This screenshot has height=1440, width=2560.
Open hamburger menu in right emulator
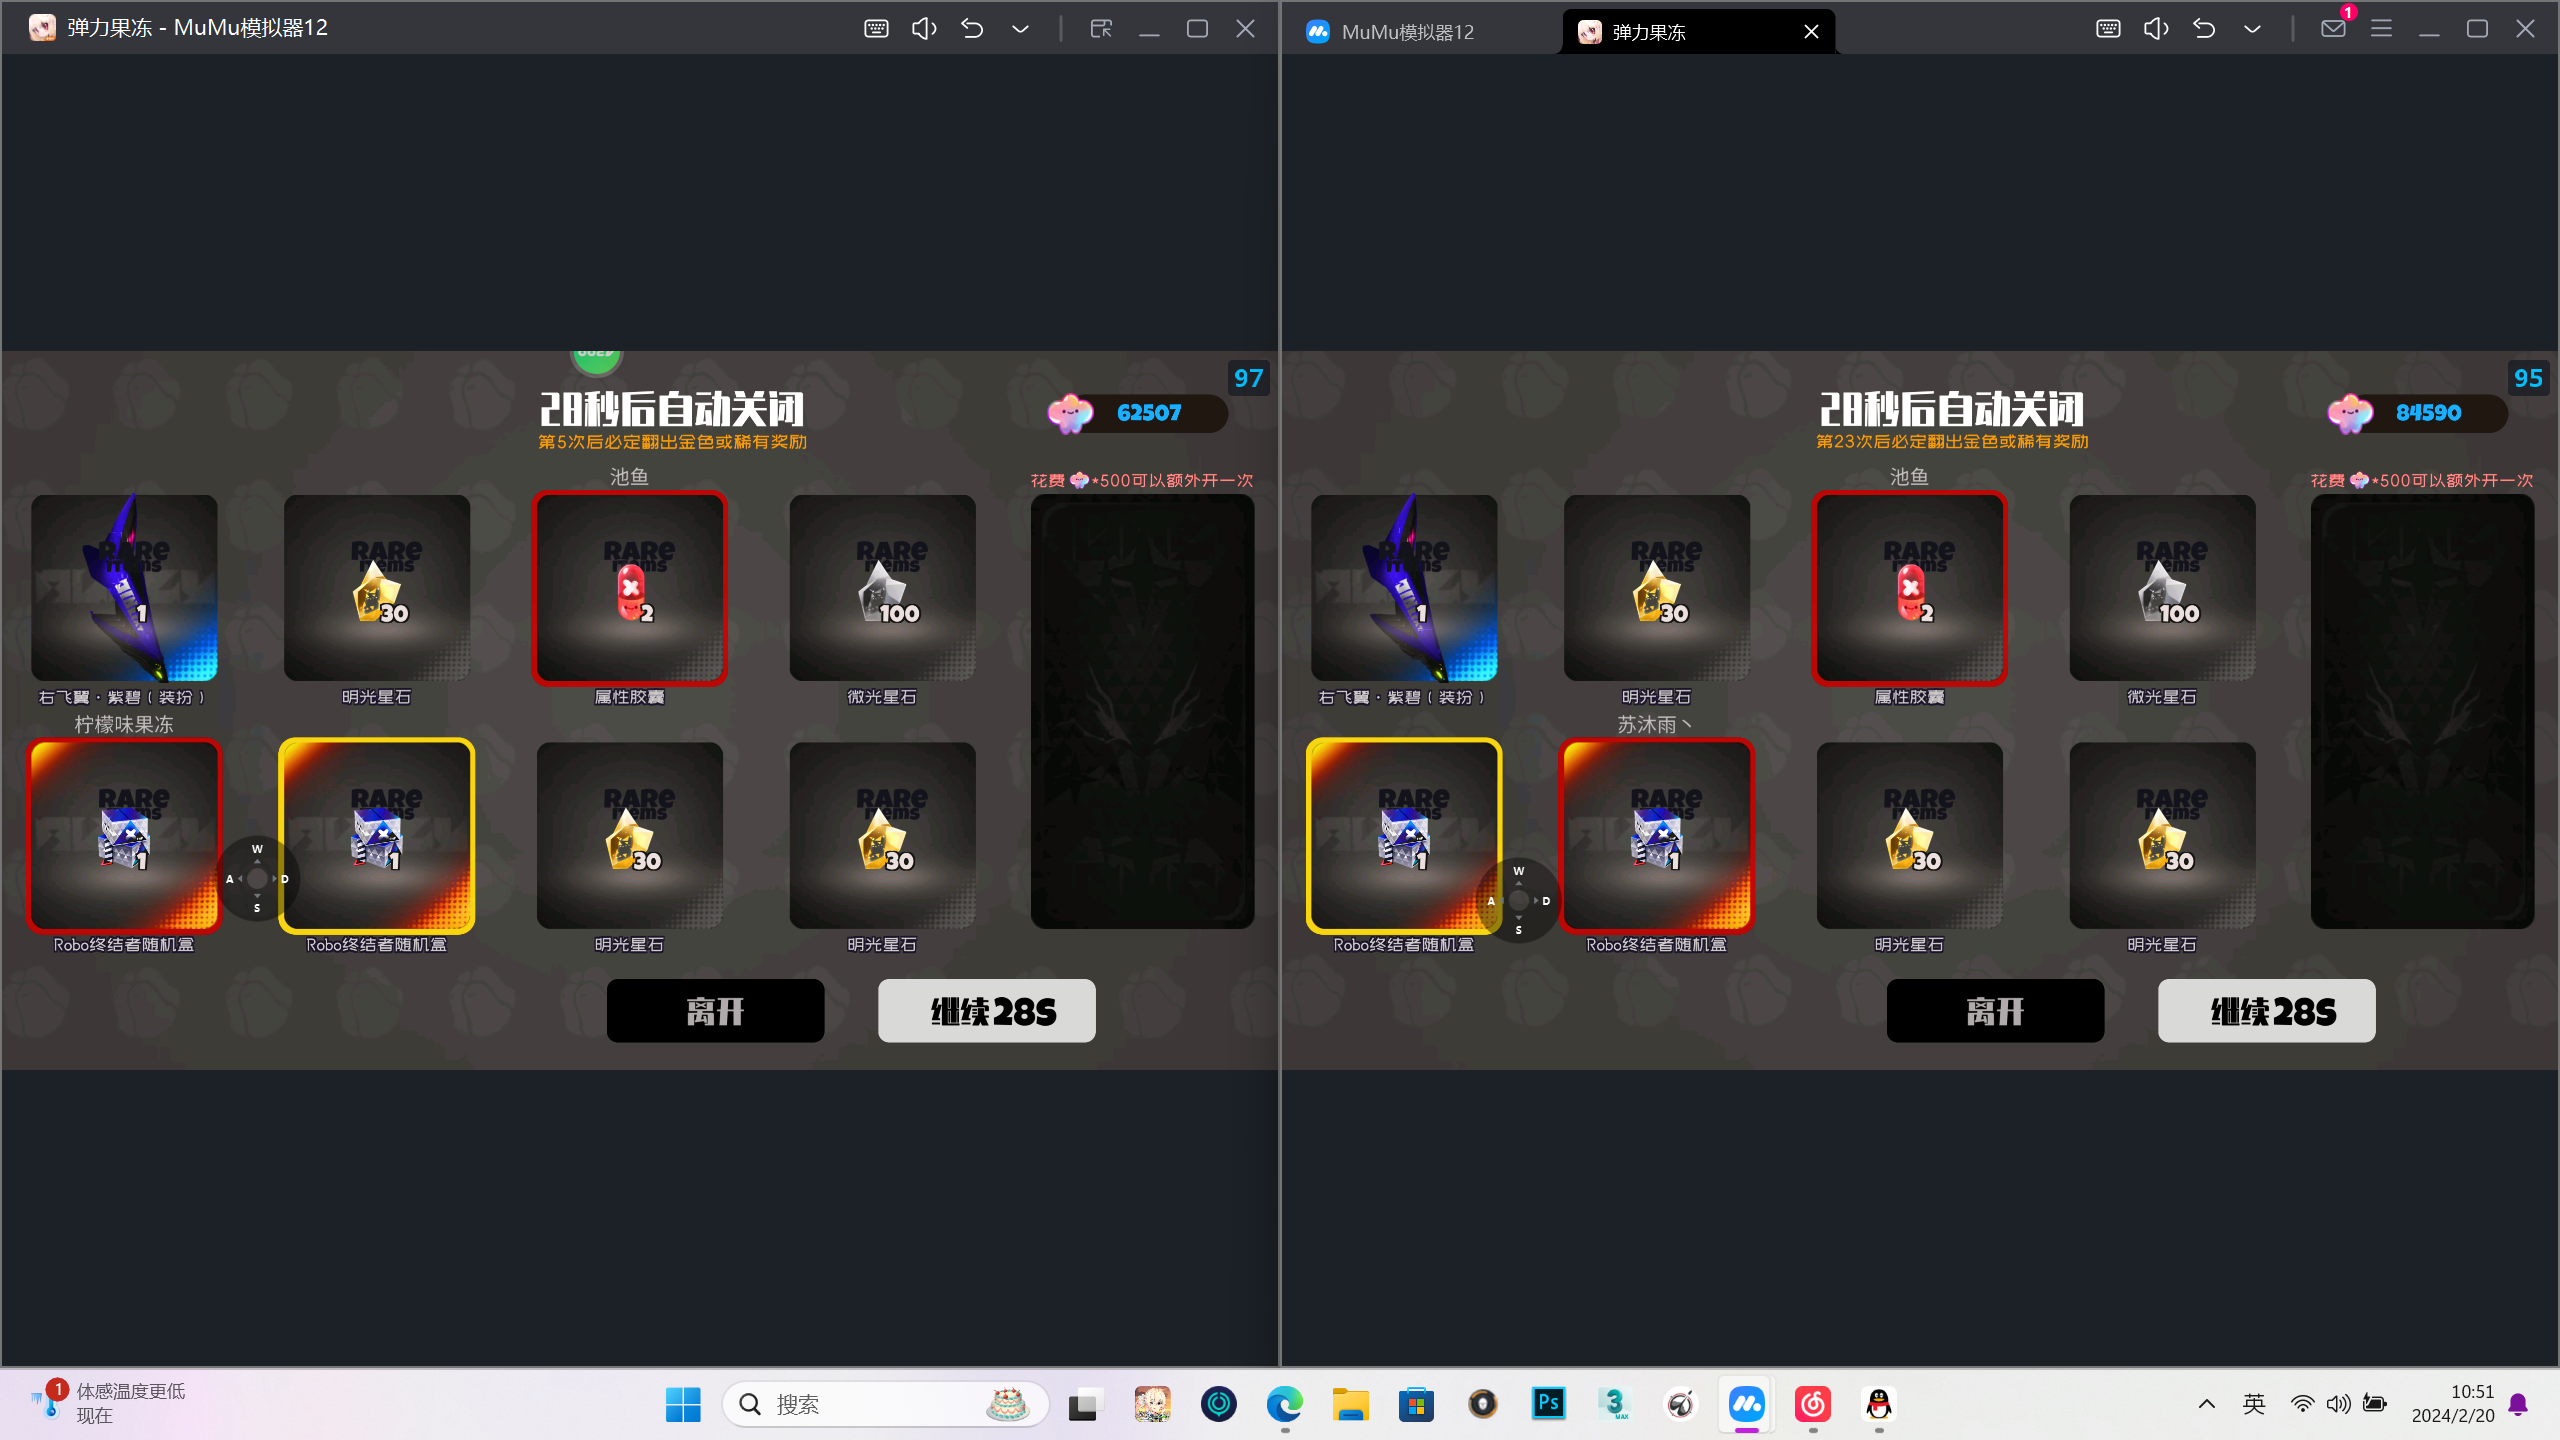click(2381, 28)
